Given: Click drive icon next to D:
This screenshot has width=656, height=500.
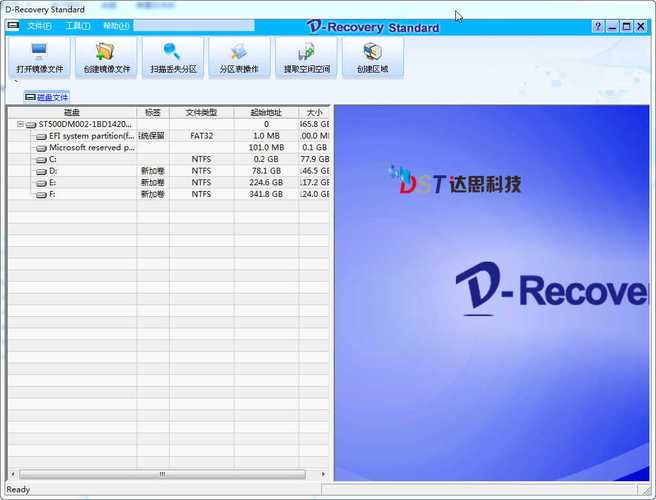Looking at the screenshot, I should click(41, 172).
